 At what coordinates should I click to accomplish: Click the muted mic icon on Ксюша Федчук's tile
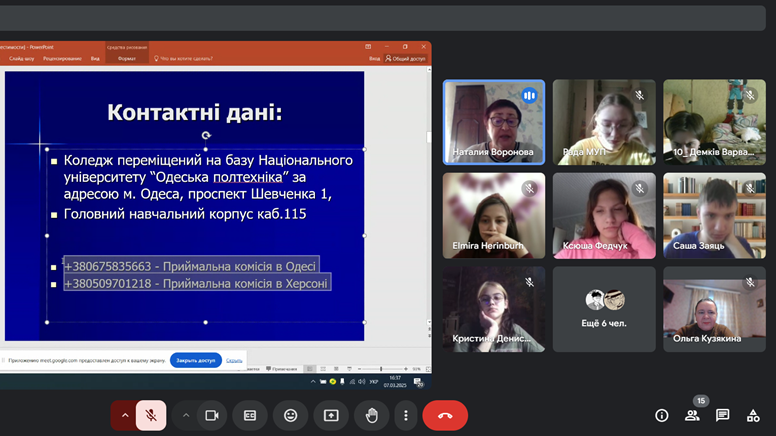[x=639, y=189]
